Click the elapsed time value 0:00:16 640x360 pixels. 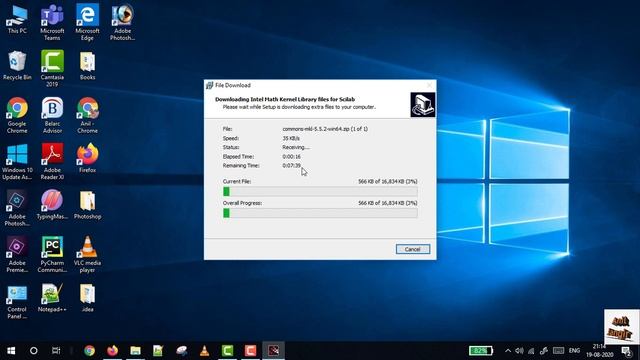coord(291,157)
